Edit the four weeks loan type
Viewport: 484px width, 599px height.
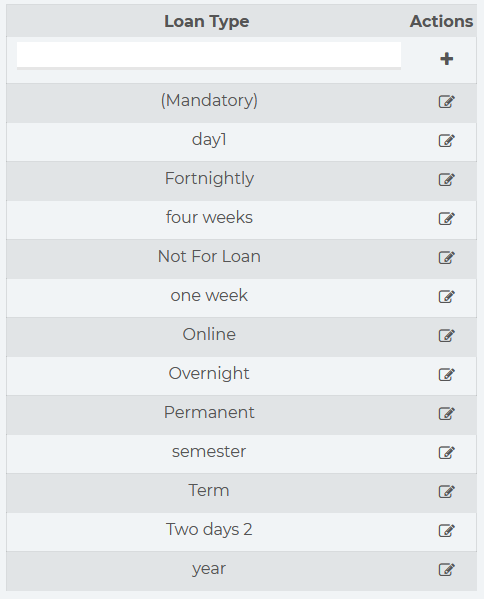(446, 219)
